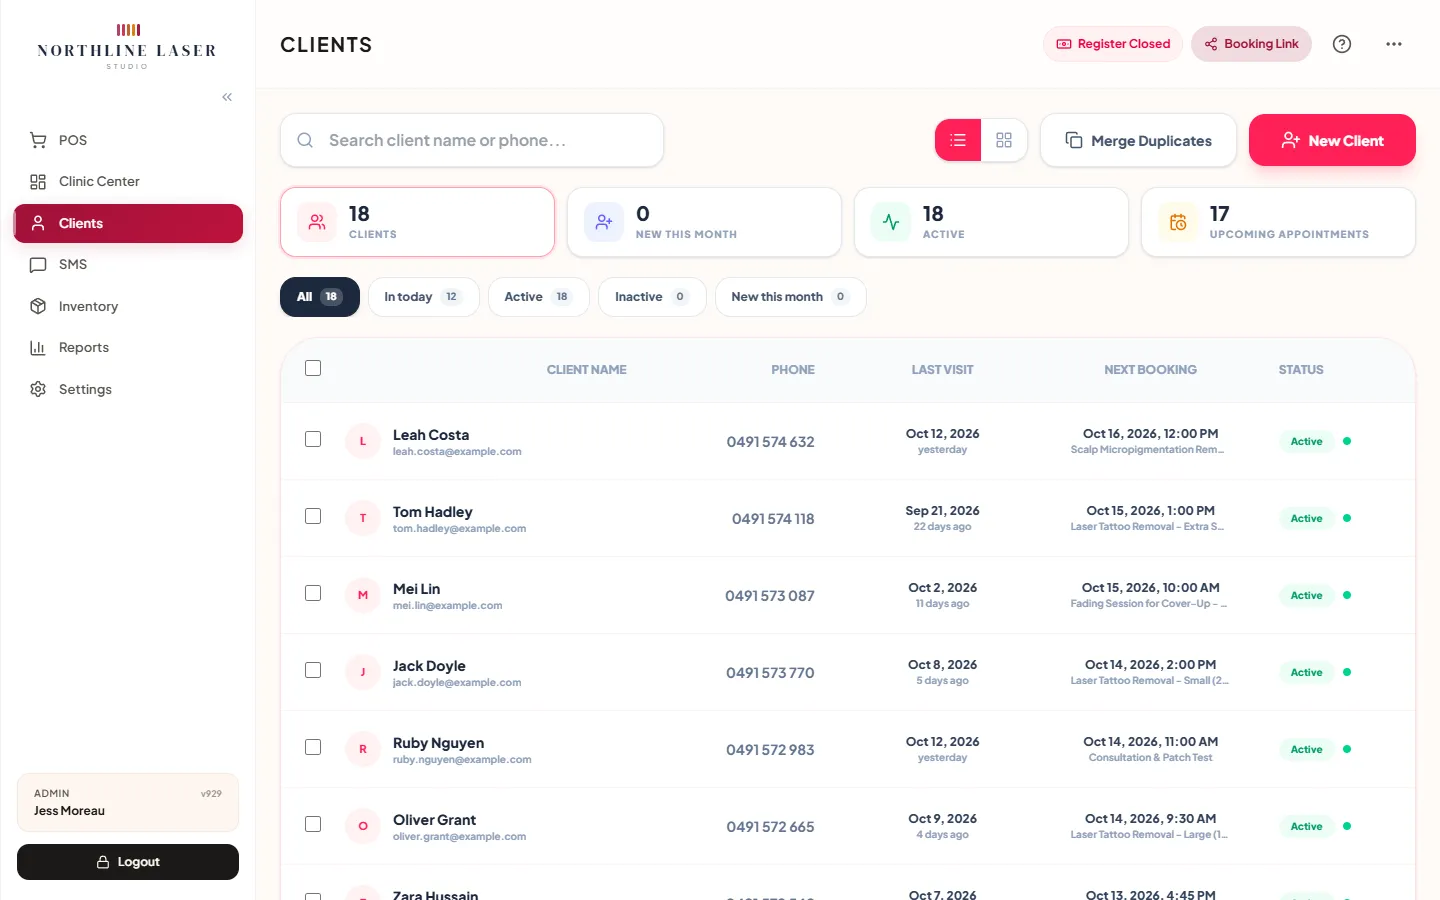Open the three-dot more options menu

point(1394,44)
